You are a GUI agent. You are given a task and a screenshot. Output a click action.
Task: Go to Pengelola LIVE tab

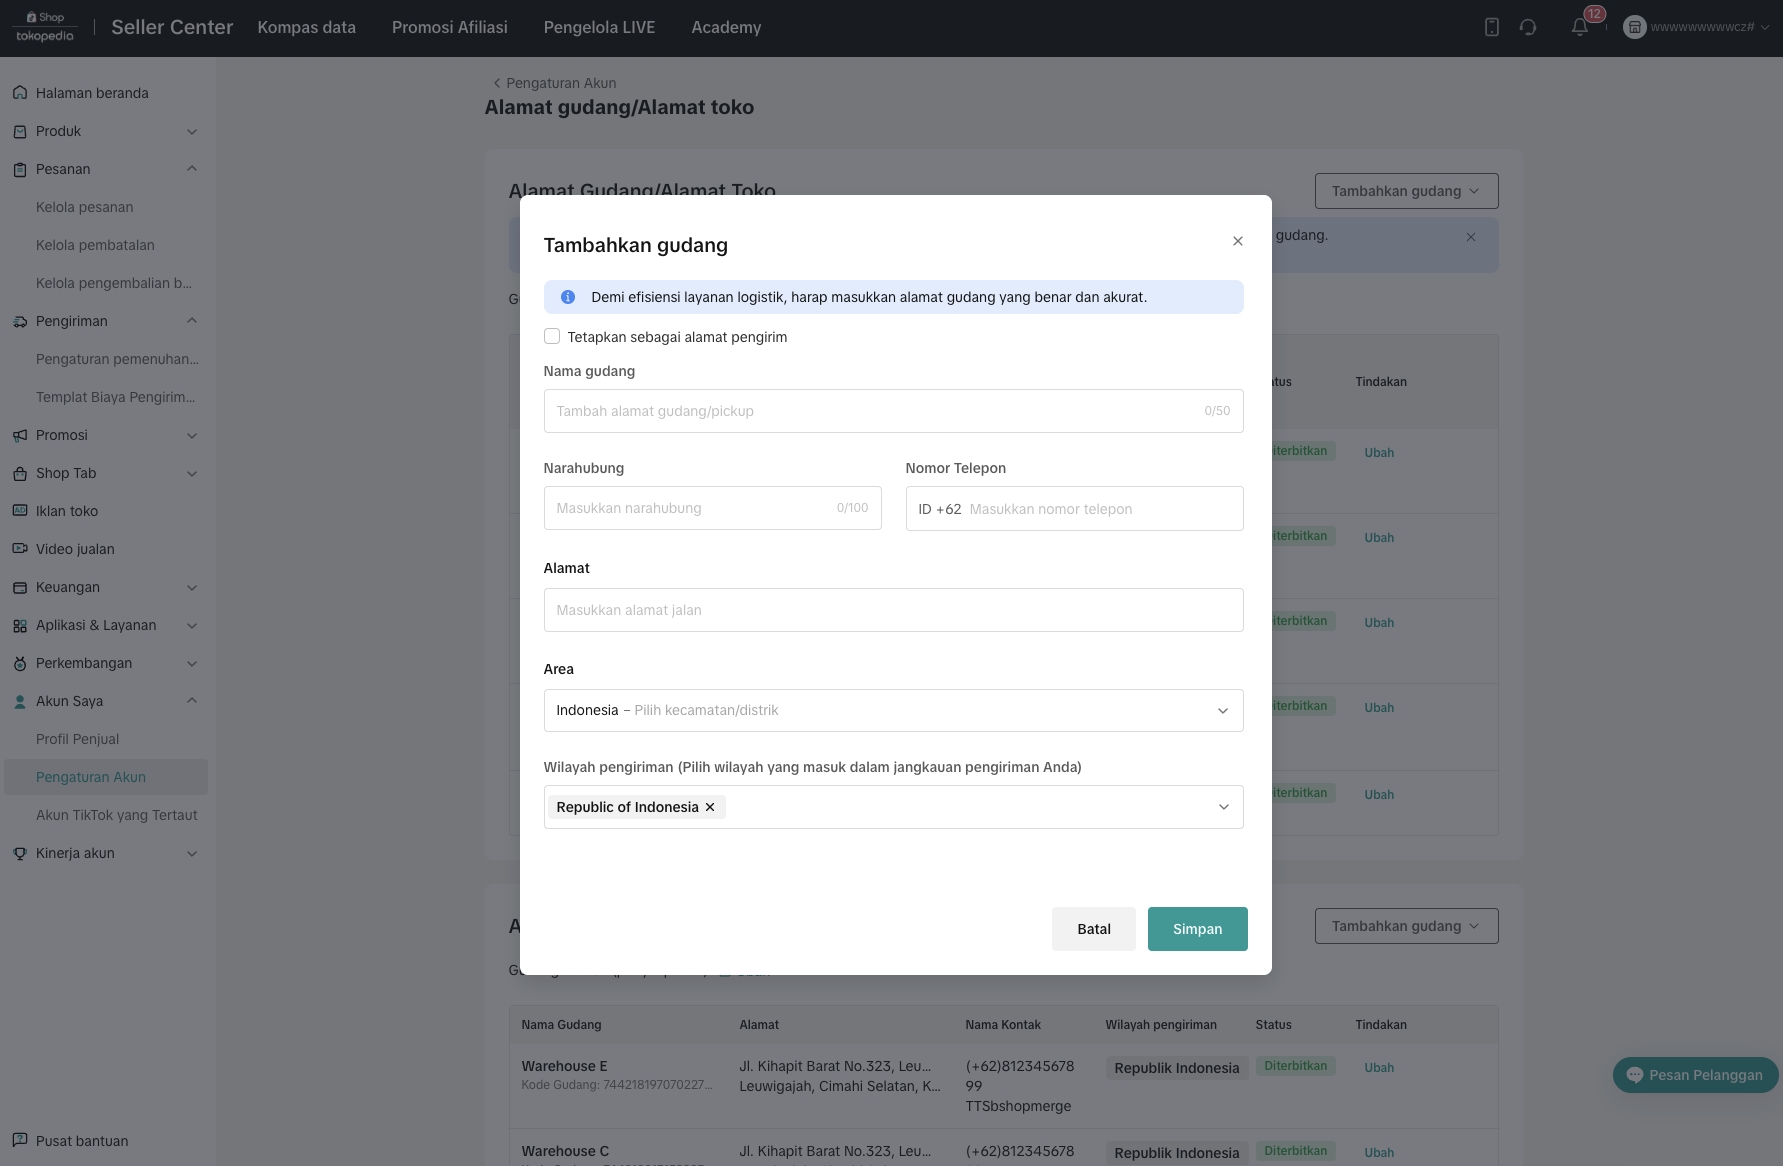[x=599, y=28]
